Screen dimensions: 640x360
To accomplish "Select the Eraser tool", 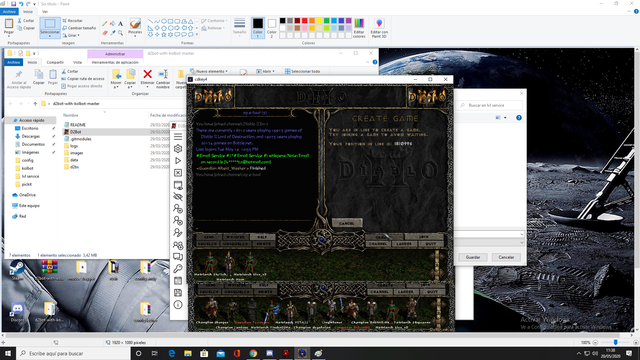I will click(105, 33).
